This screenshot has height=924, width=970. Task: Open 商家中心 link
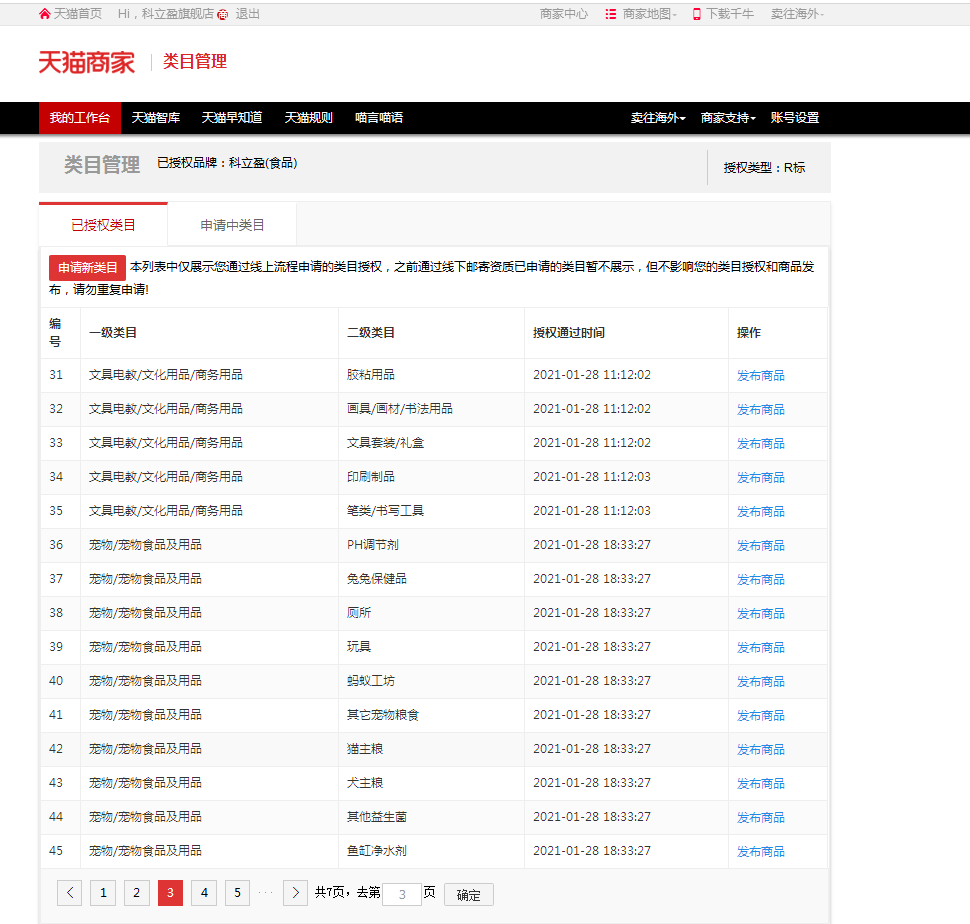pyautogui.click(x=564, y=14)
